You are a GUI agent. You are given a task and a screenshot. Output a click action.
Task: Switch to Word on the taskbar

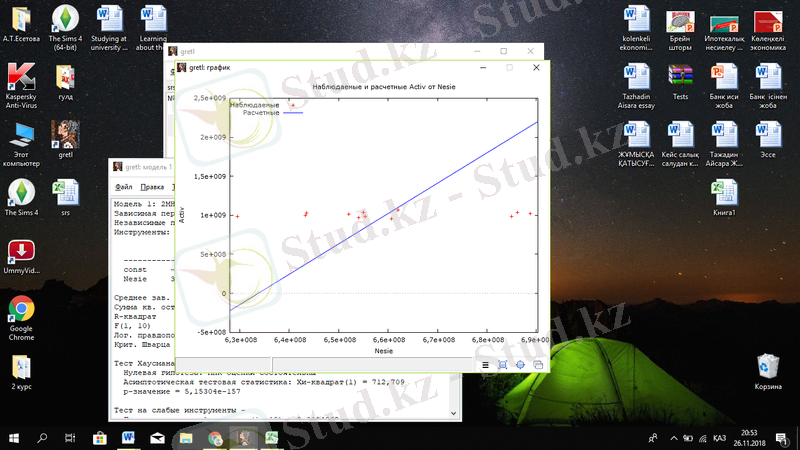(x=128, y=438)
